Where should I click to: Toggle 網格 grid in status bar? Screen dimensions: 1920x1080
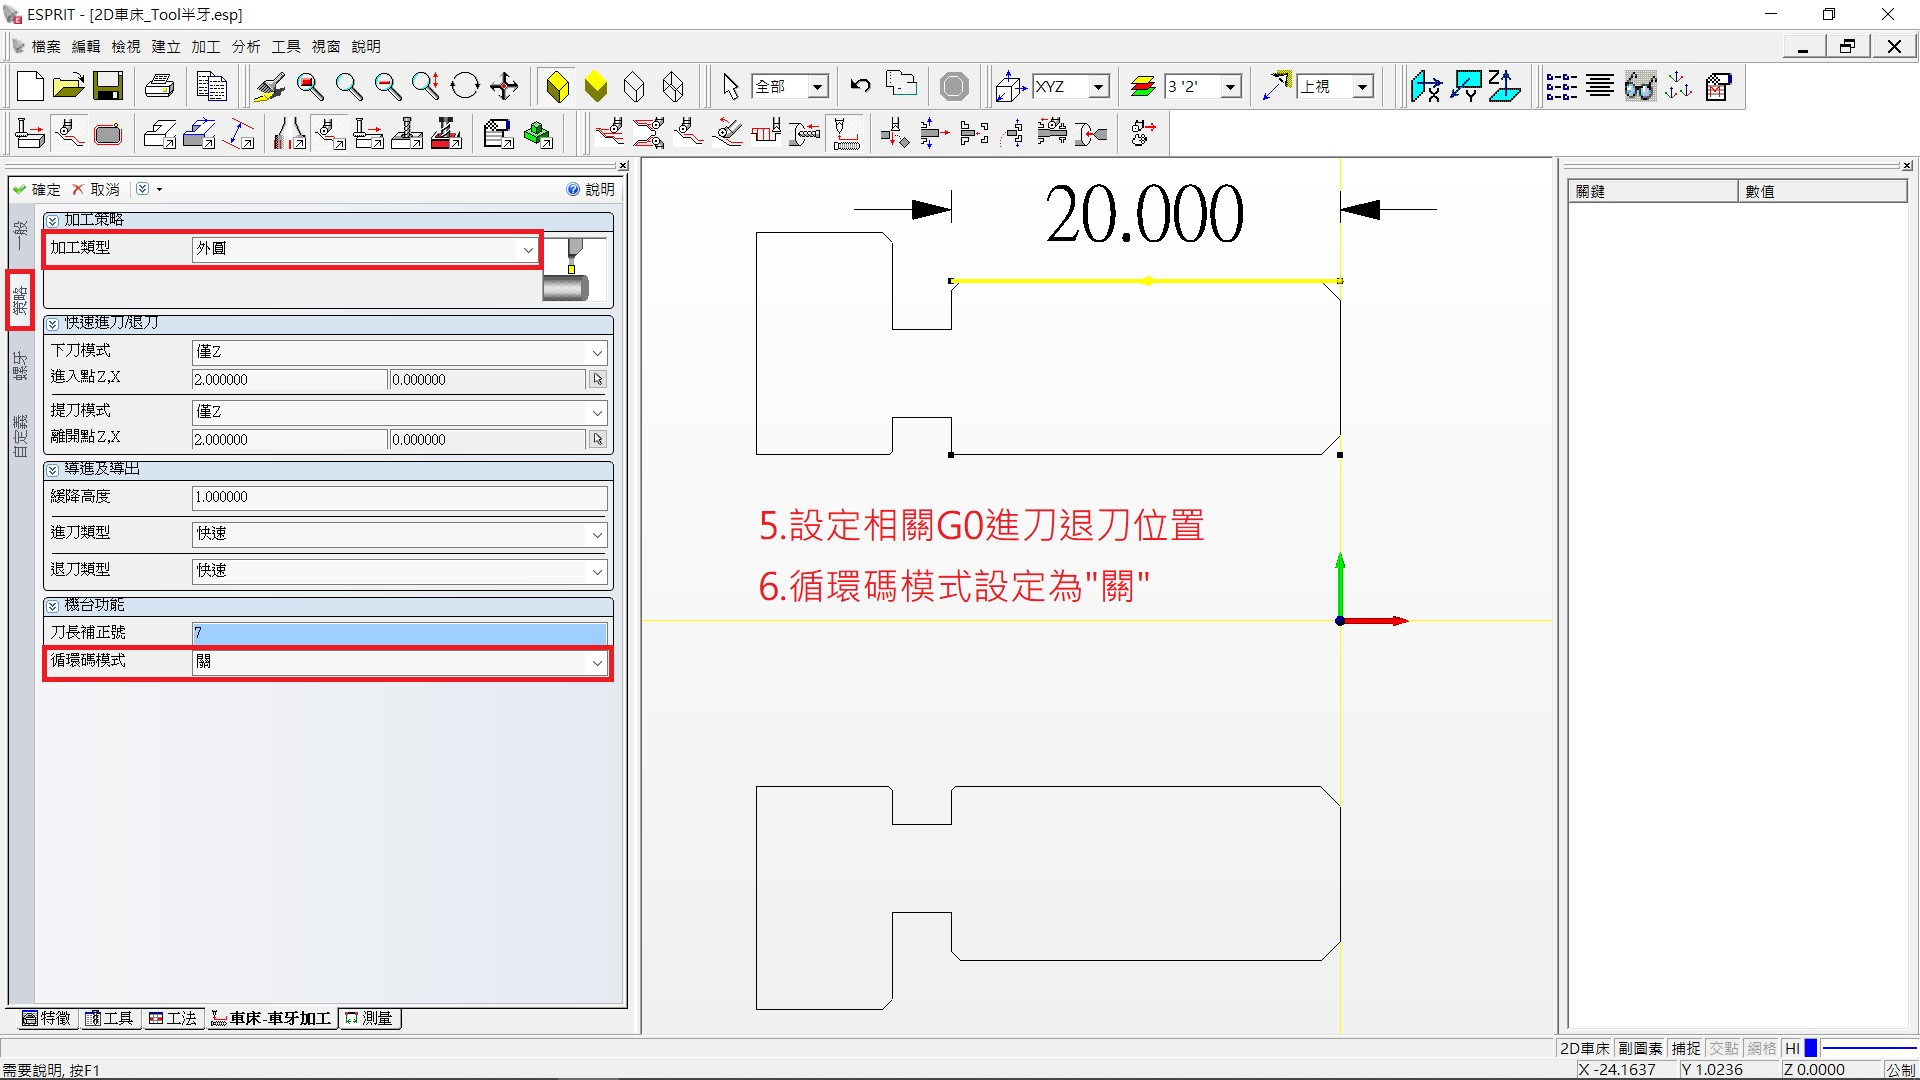point(1762,1048)
